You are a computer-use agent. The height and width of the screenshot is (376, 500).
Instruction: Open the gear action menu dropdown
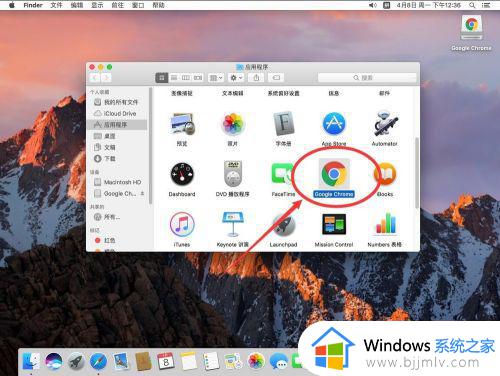[236, 78]
